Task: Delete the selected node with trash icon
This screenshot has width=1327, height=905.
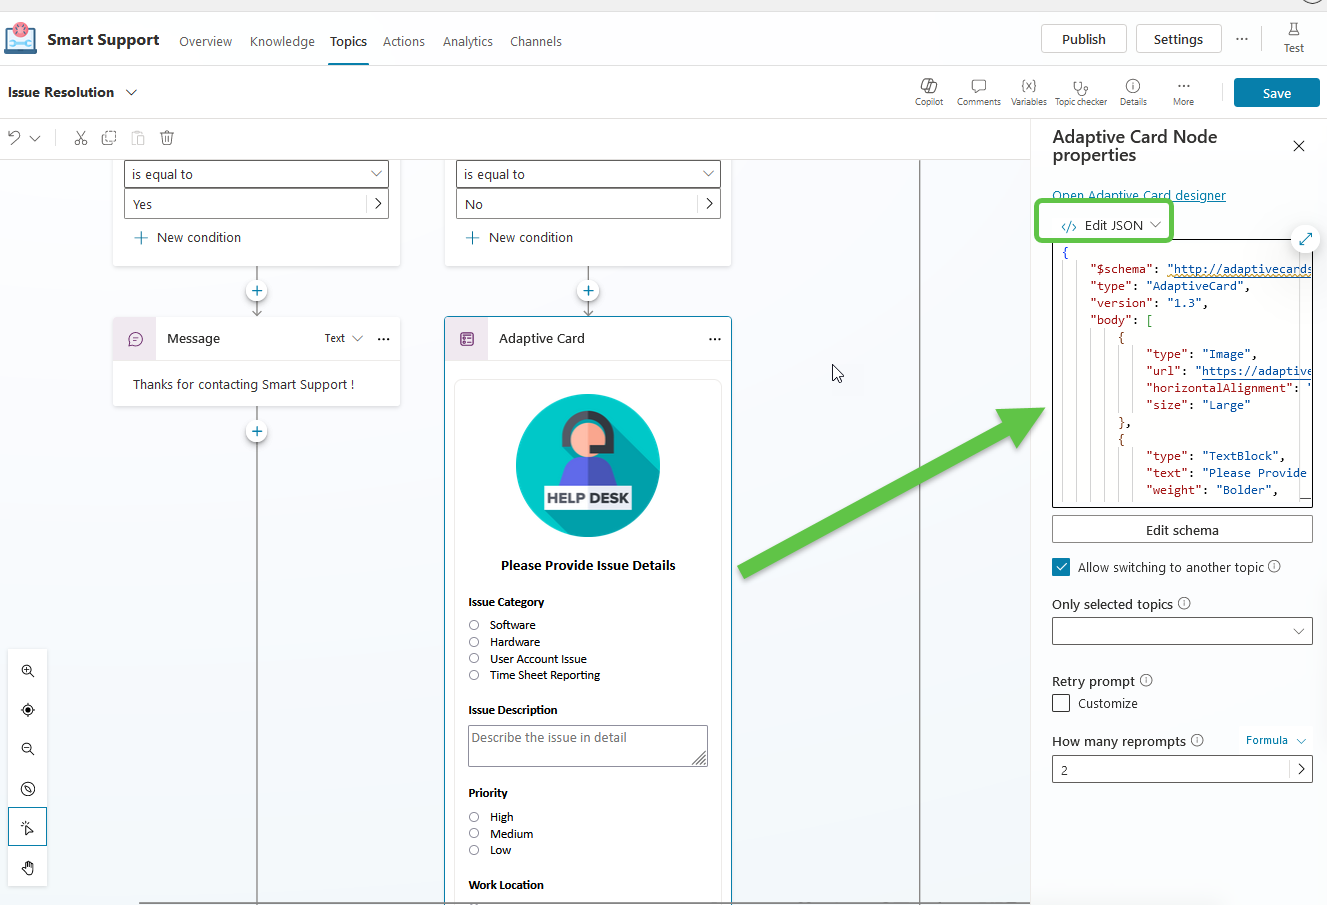Action: point(166,137)
